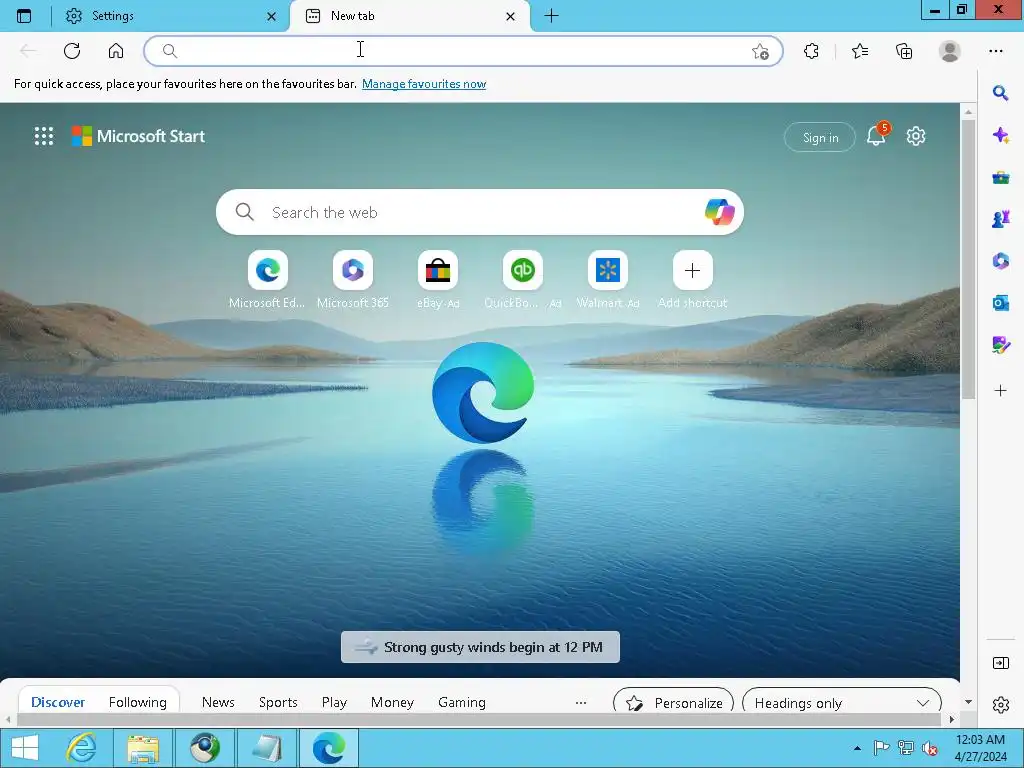Open the Gaming feed tab
Viewport: 1024px width, 768px height.
462,702
